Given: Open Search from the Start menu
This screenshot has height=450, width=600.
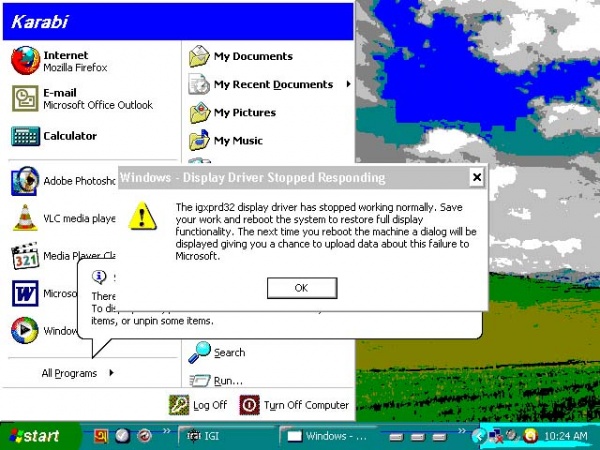Looking at the screenshot, I should (x=217, y=352).
